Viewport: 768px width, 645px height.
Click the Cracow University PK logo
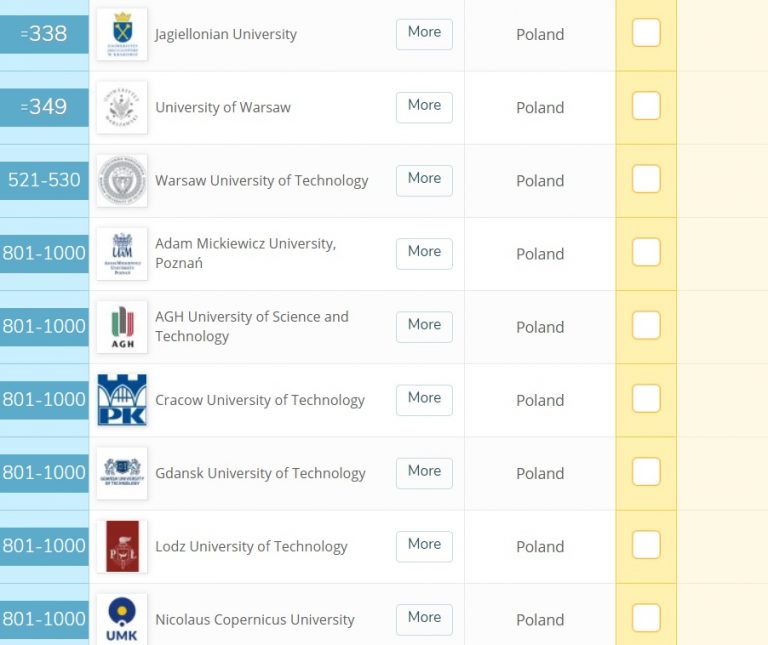(x=122, y=400)
